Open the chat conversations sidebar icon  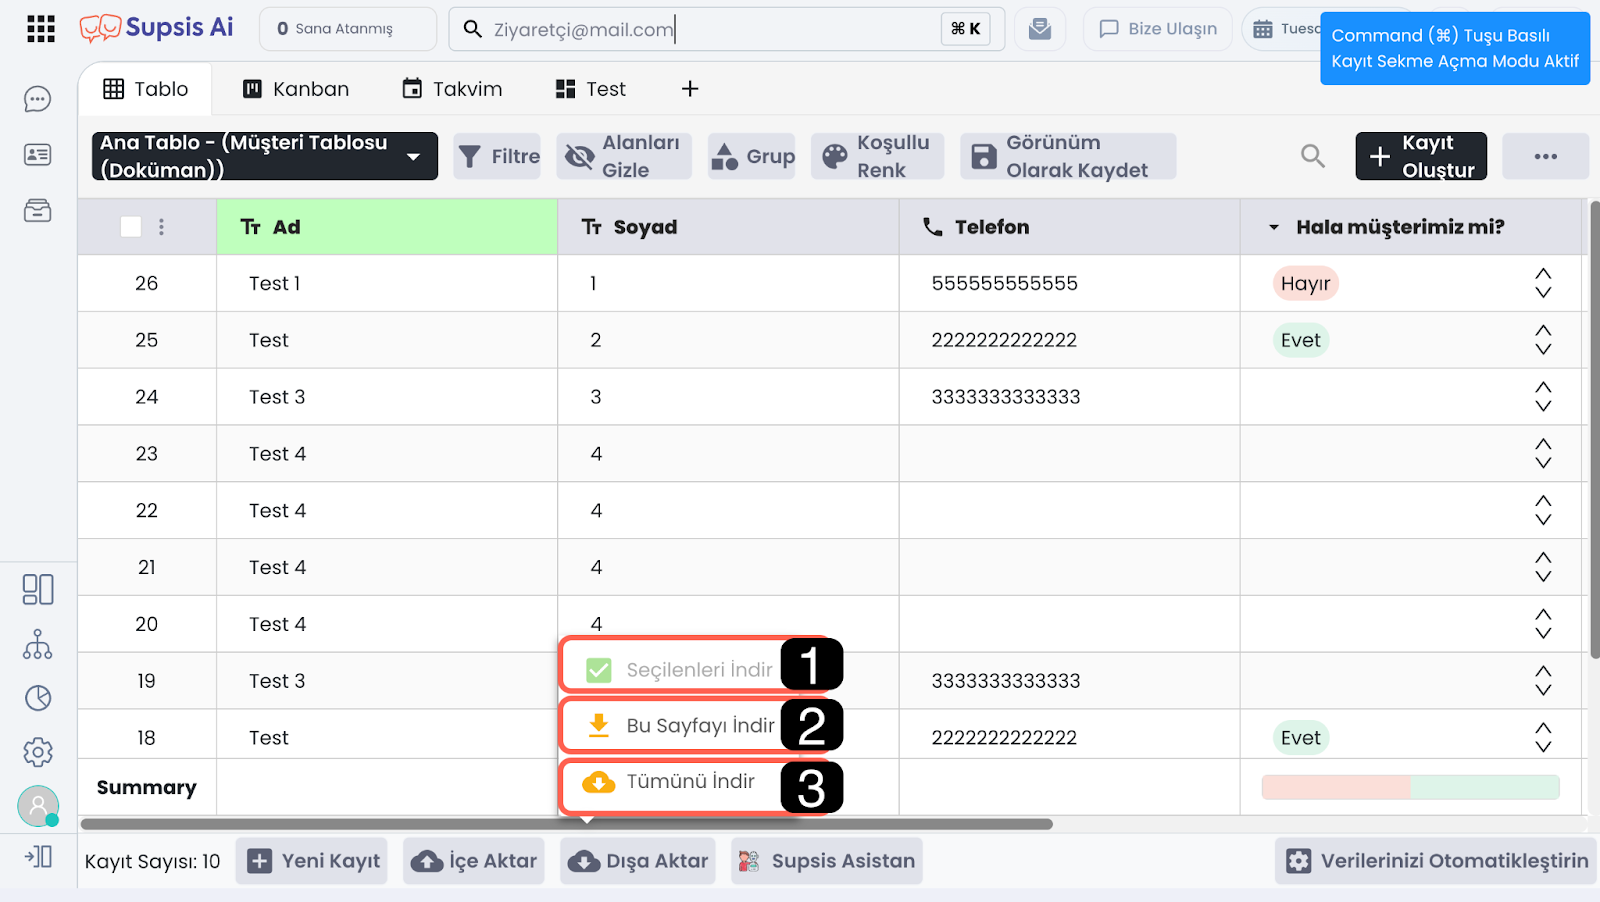(38, 99)
